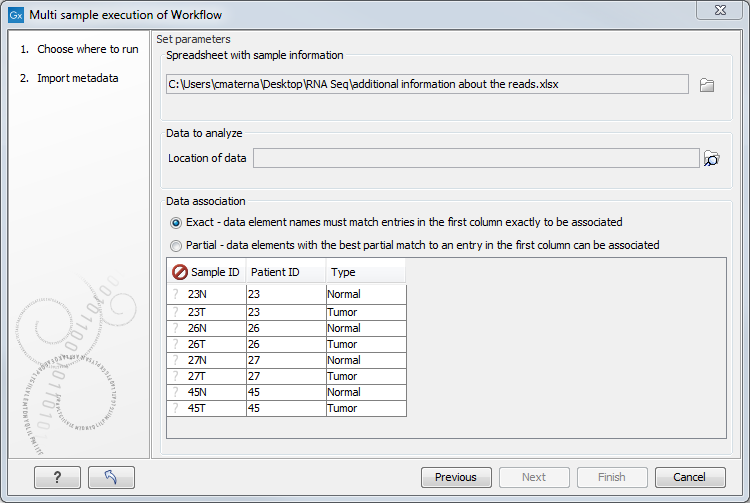Screen dimensions: 750x503
Task: Click Normal type in 26N row
Action: (x=366, y=328)
